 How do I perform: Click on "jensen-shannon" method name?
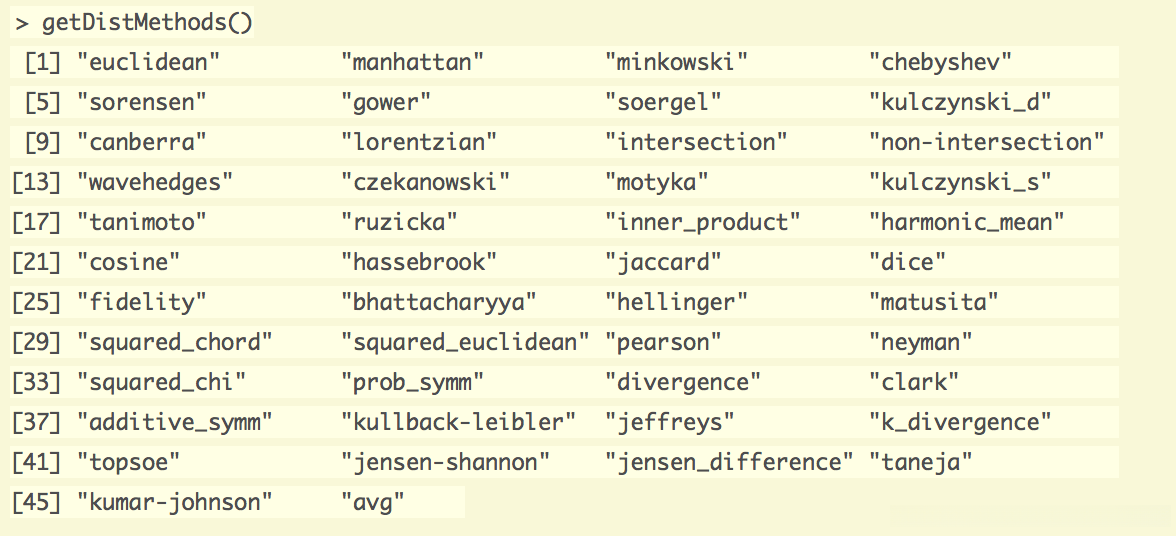(446, 462)
